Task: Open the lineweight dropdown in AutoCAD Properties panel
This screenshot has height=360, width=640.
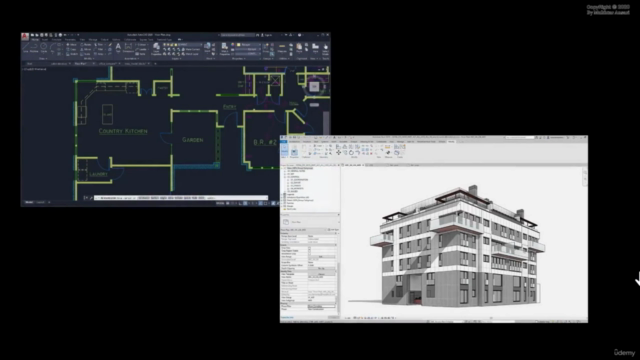Action: [x=249, y=49]
